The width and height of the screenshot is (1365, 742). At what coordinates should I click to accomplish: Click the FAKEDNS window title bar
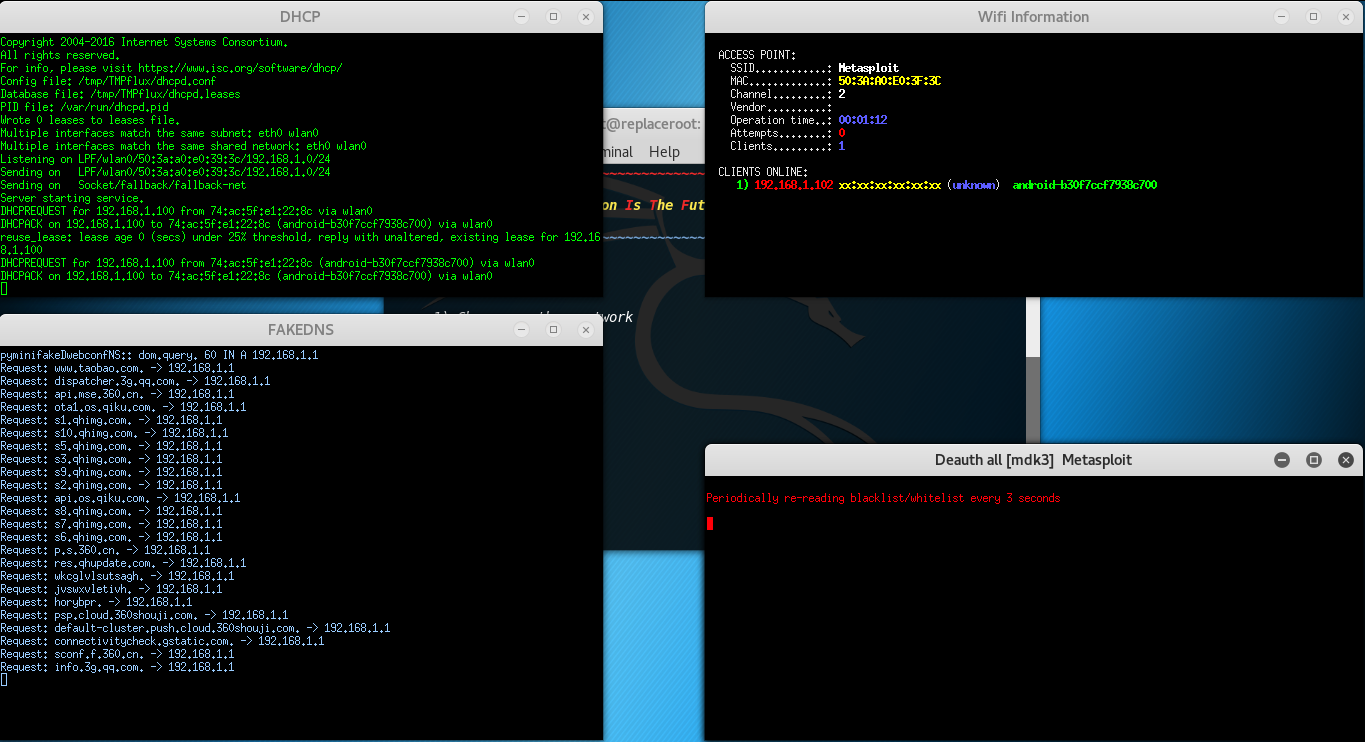301,329
